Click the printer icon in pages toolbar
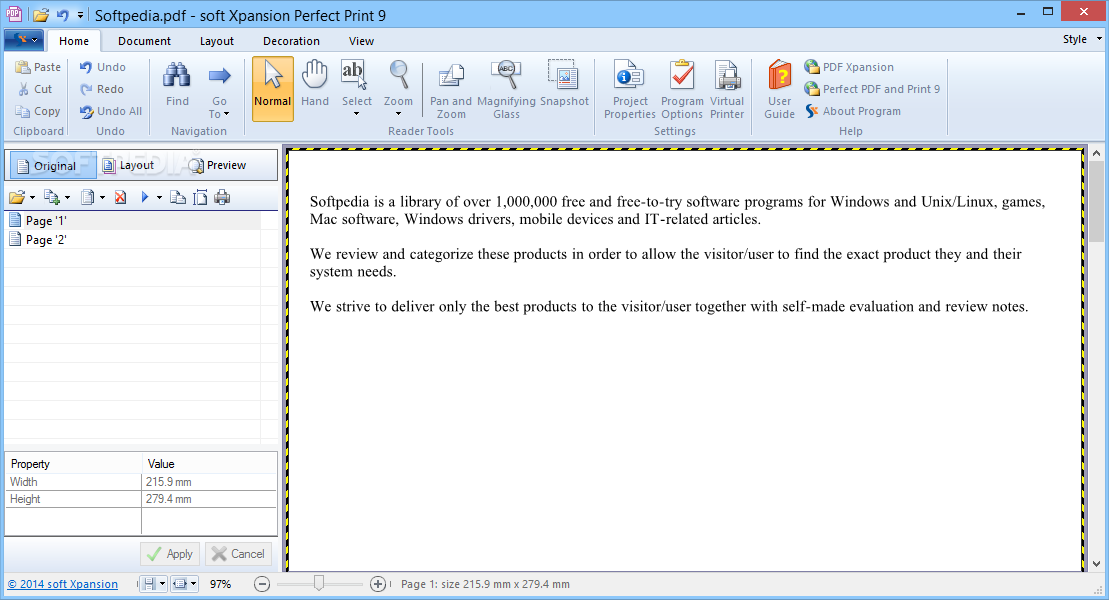Image resolution: width=1109 pixels, height=600 pixels. coord(222,197)
